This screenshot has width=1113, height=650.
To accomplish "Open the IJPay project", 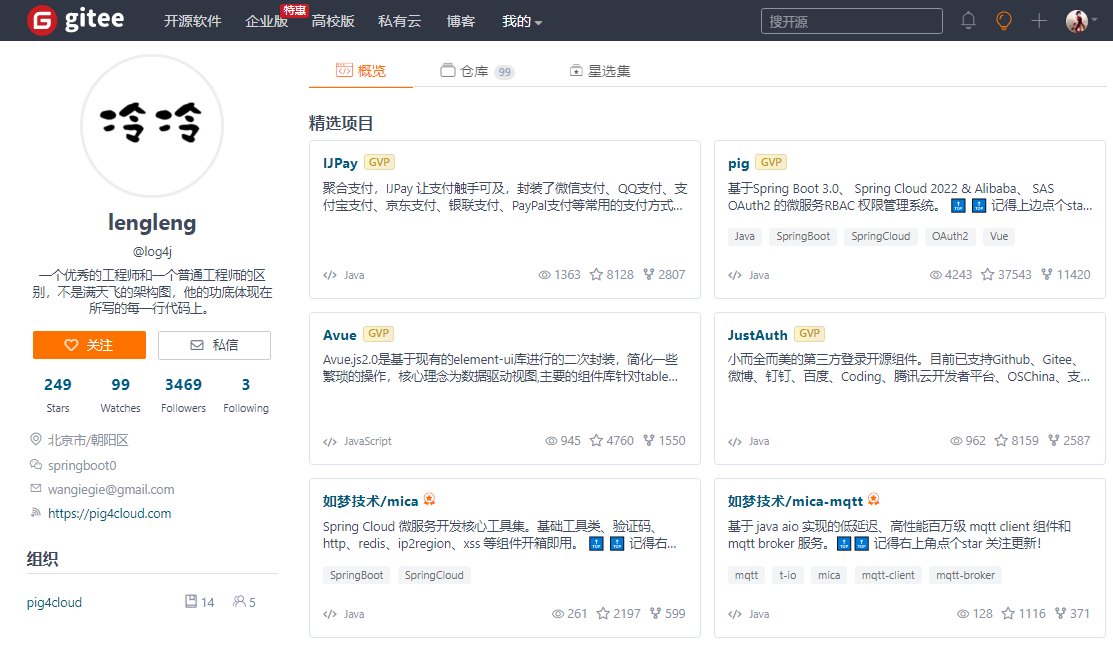I will coord(340,163).
